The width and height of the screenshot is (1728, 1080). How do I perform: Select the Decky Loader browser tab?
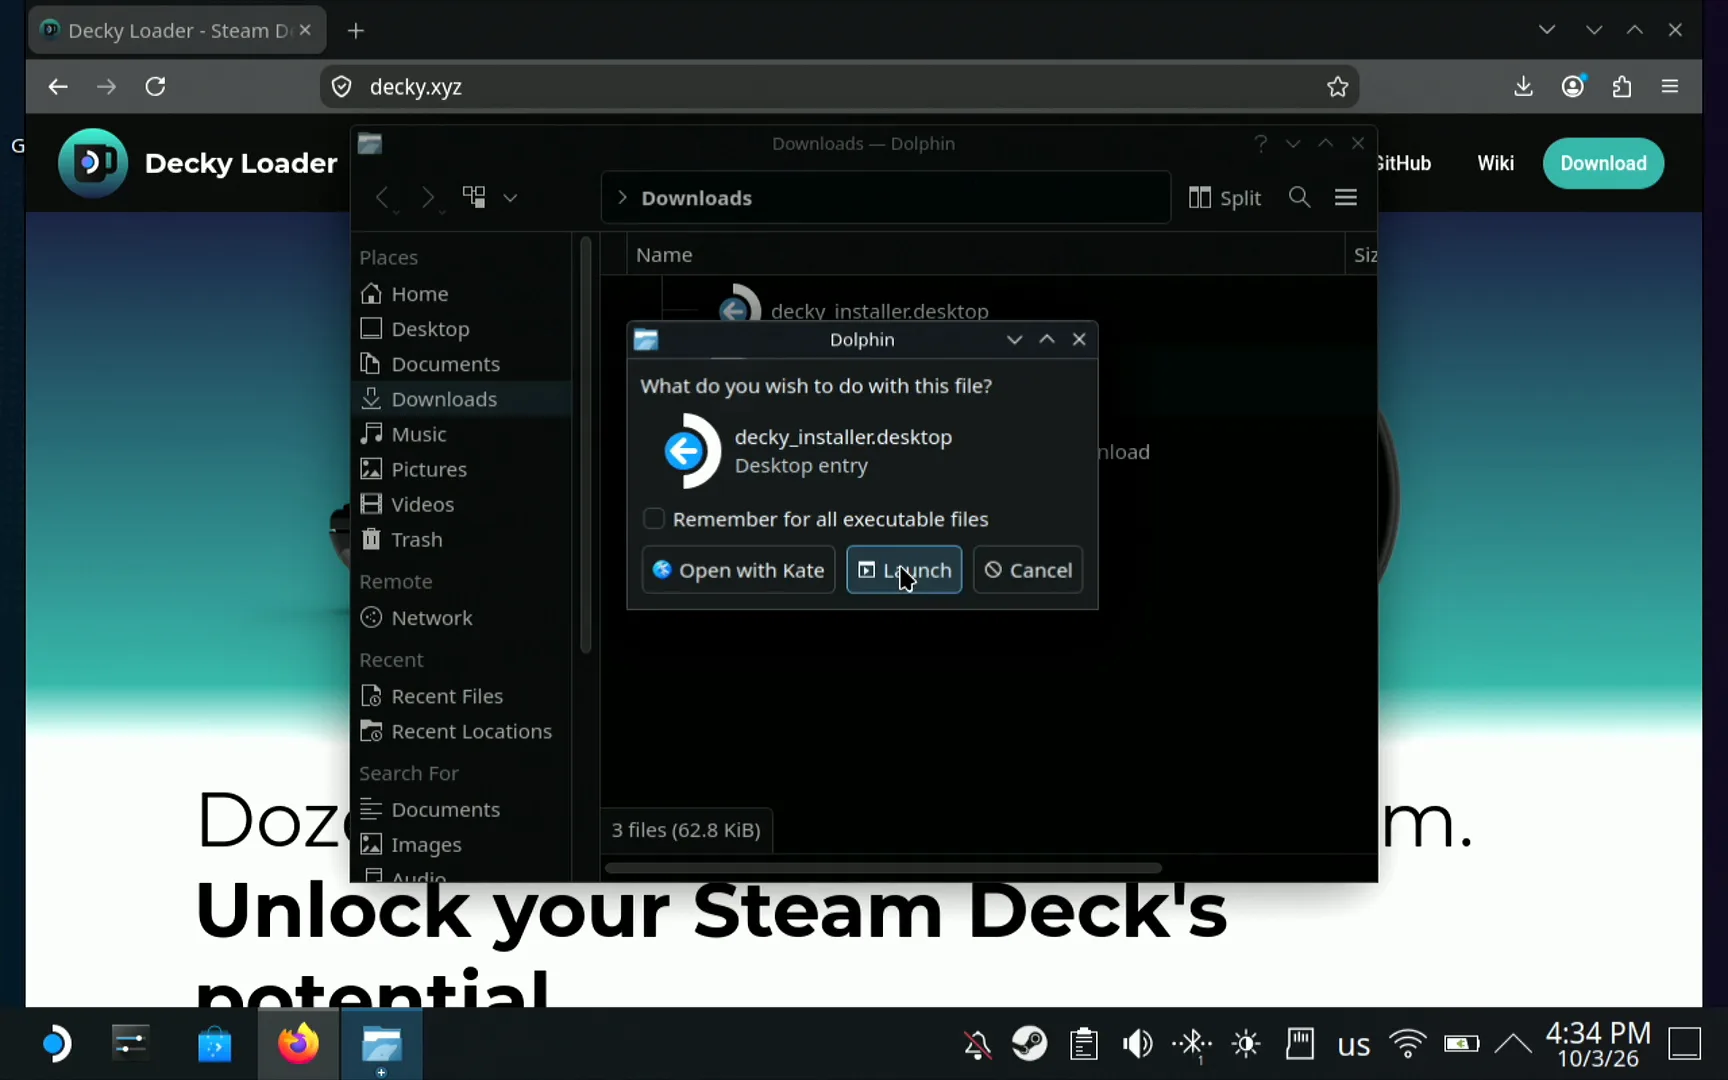[x=177, y=31]
